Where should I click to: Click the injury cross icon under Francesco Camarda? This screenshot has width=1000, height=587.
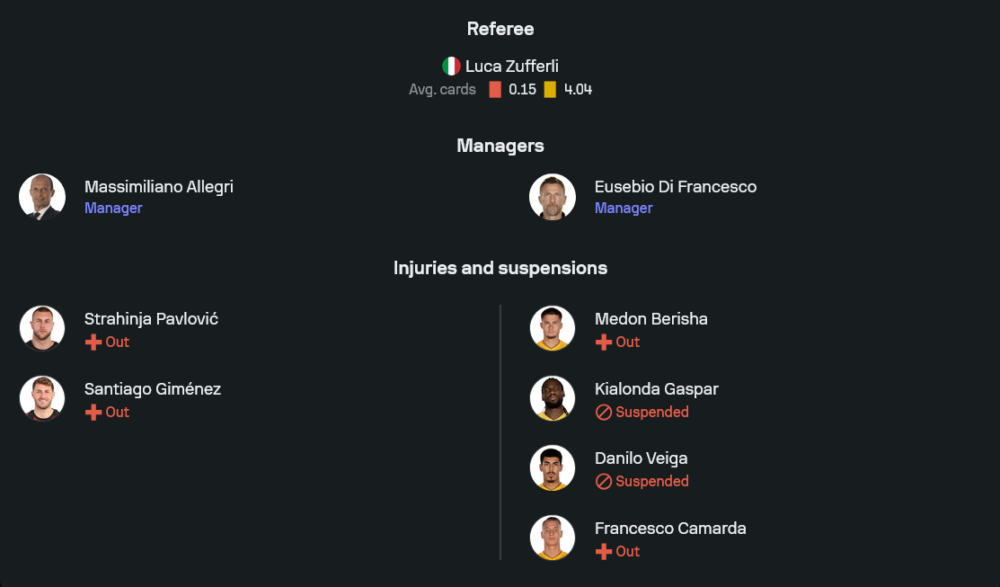603,551
